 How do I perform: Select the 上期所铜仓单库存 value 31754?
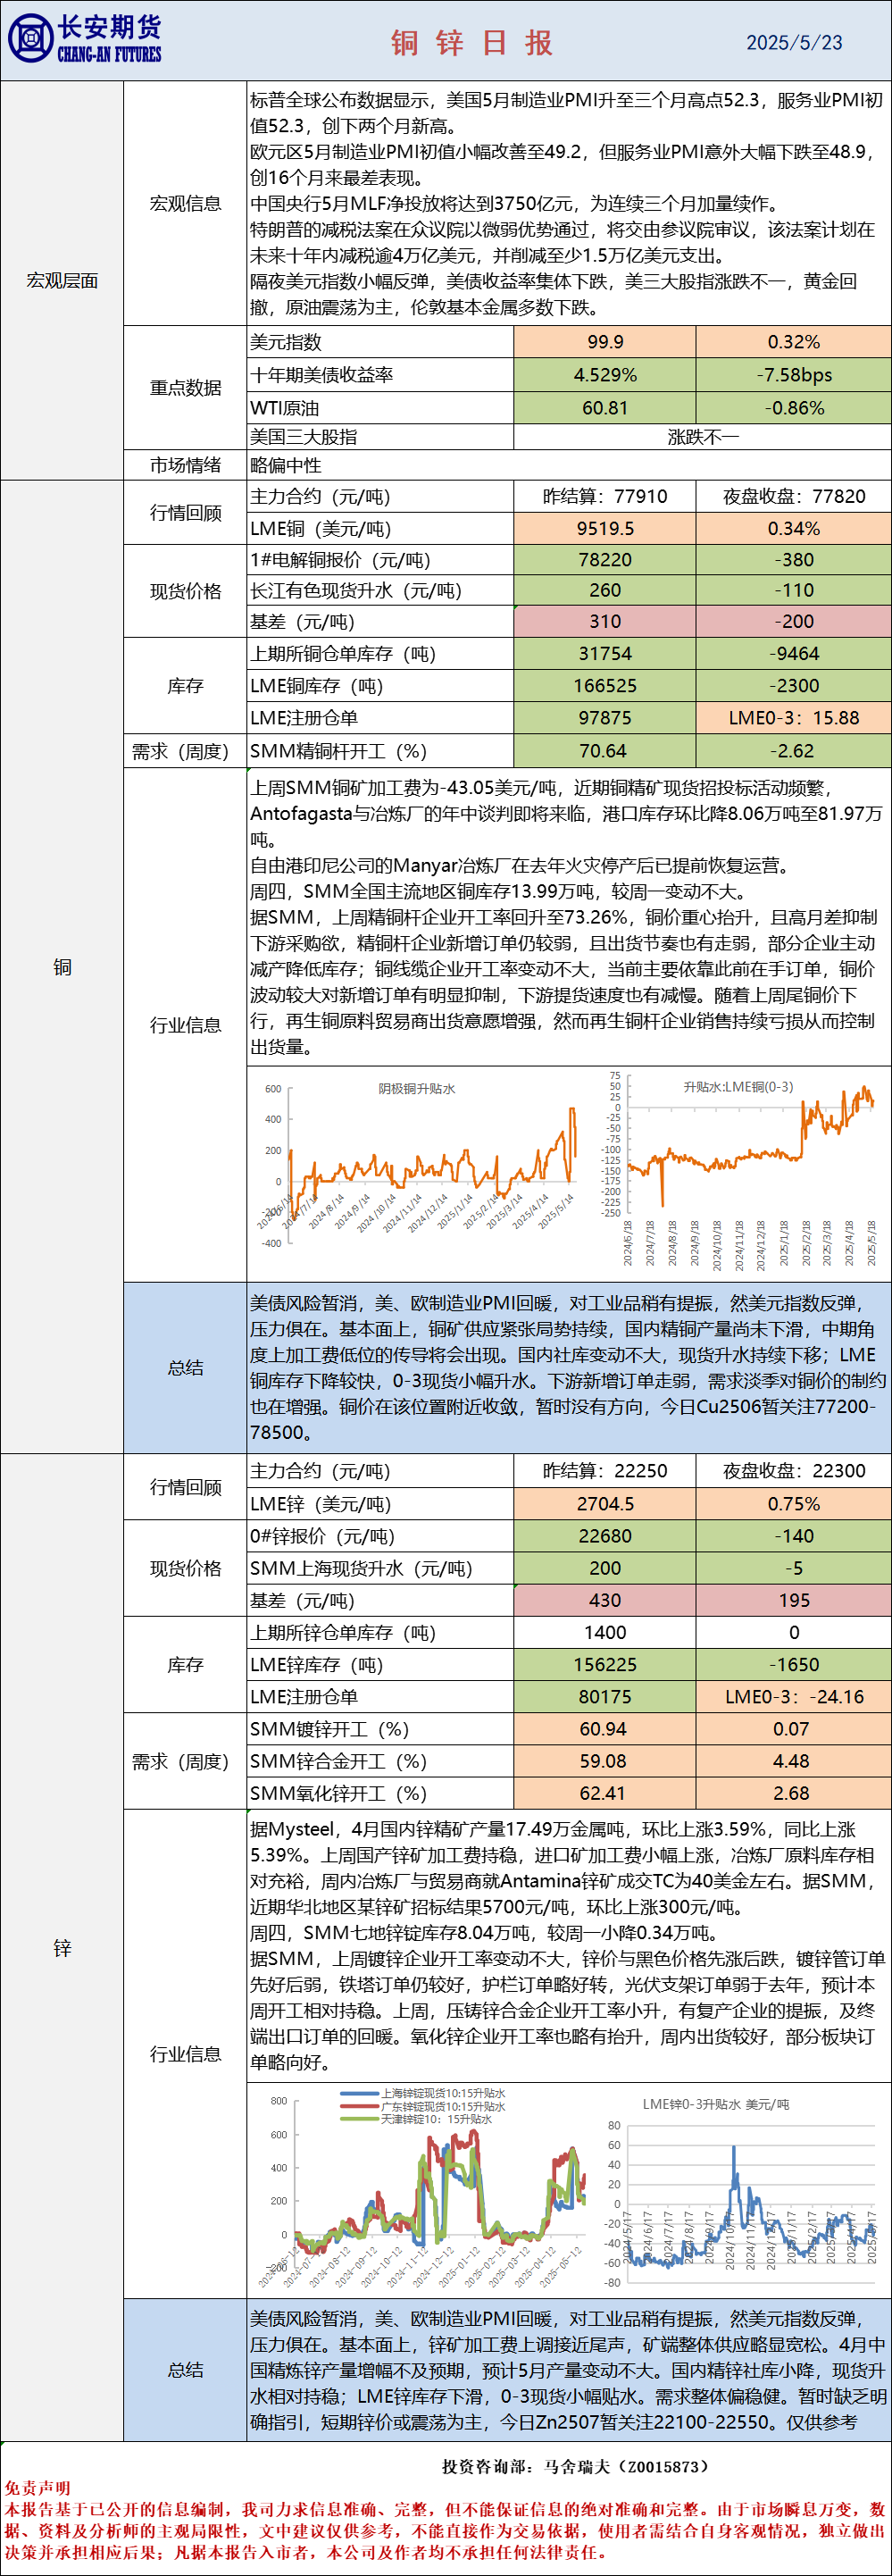pos(605,654)
